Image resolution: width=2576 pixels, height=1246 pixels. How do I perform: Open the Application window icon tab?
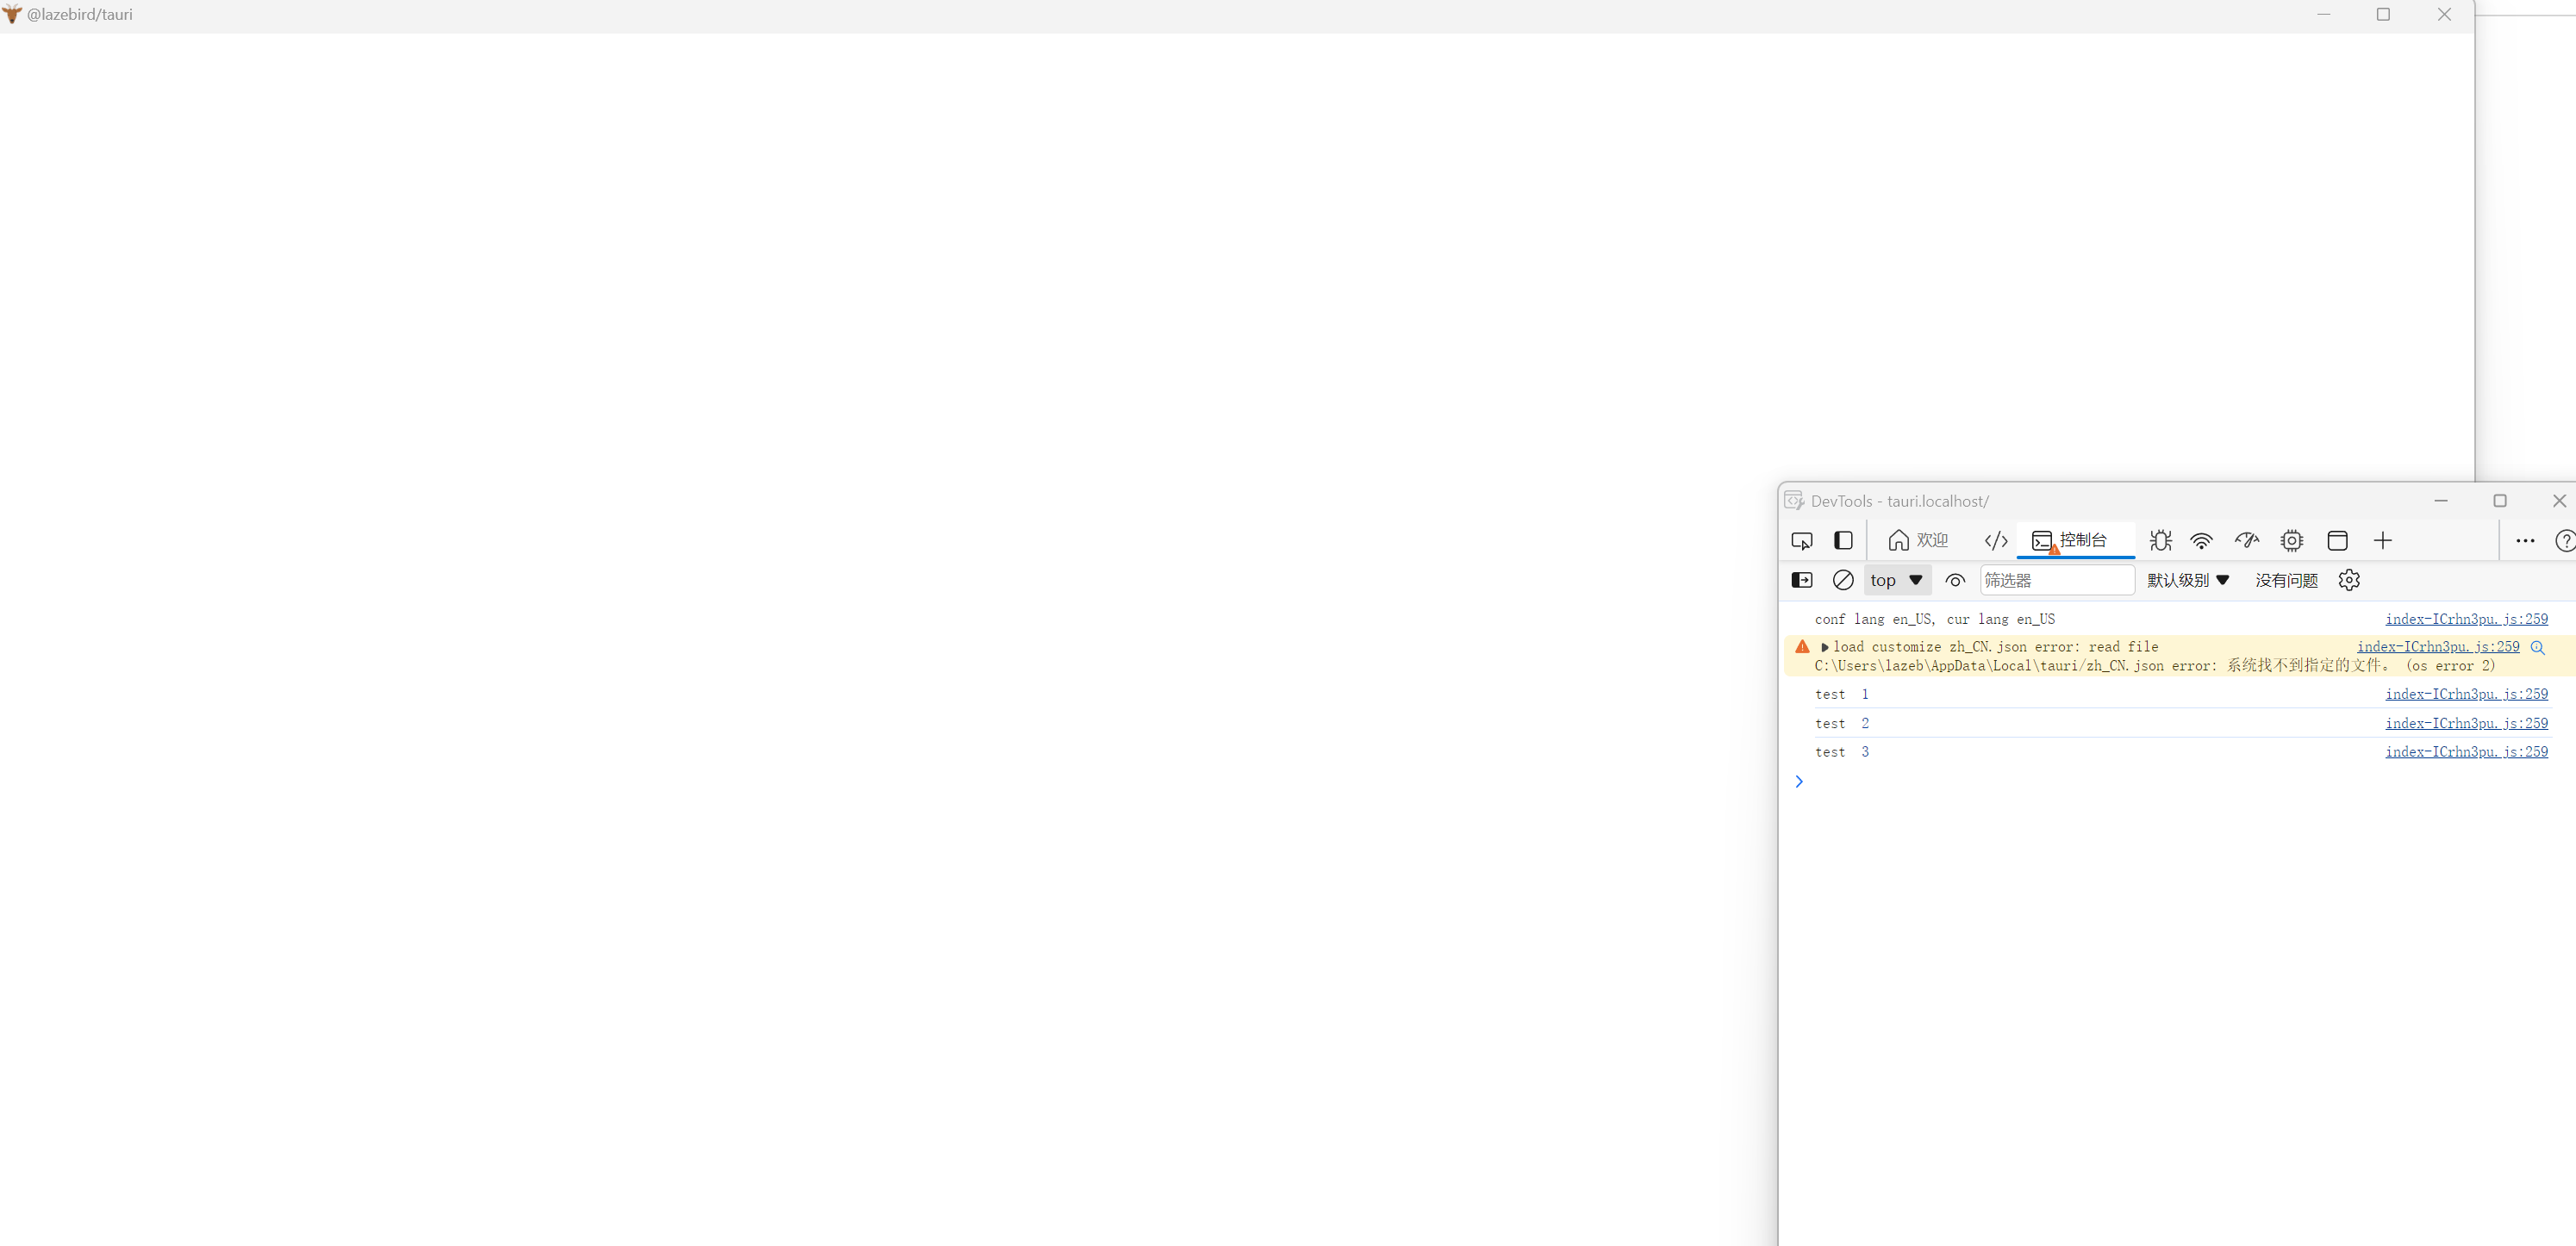tap(2337, 541)
